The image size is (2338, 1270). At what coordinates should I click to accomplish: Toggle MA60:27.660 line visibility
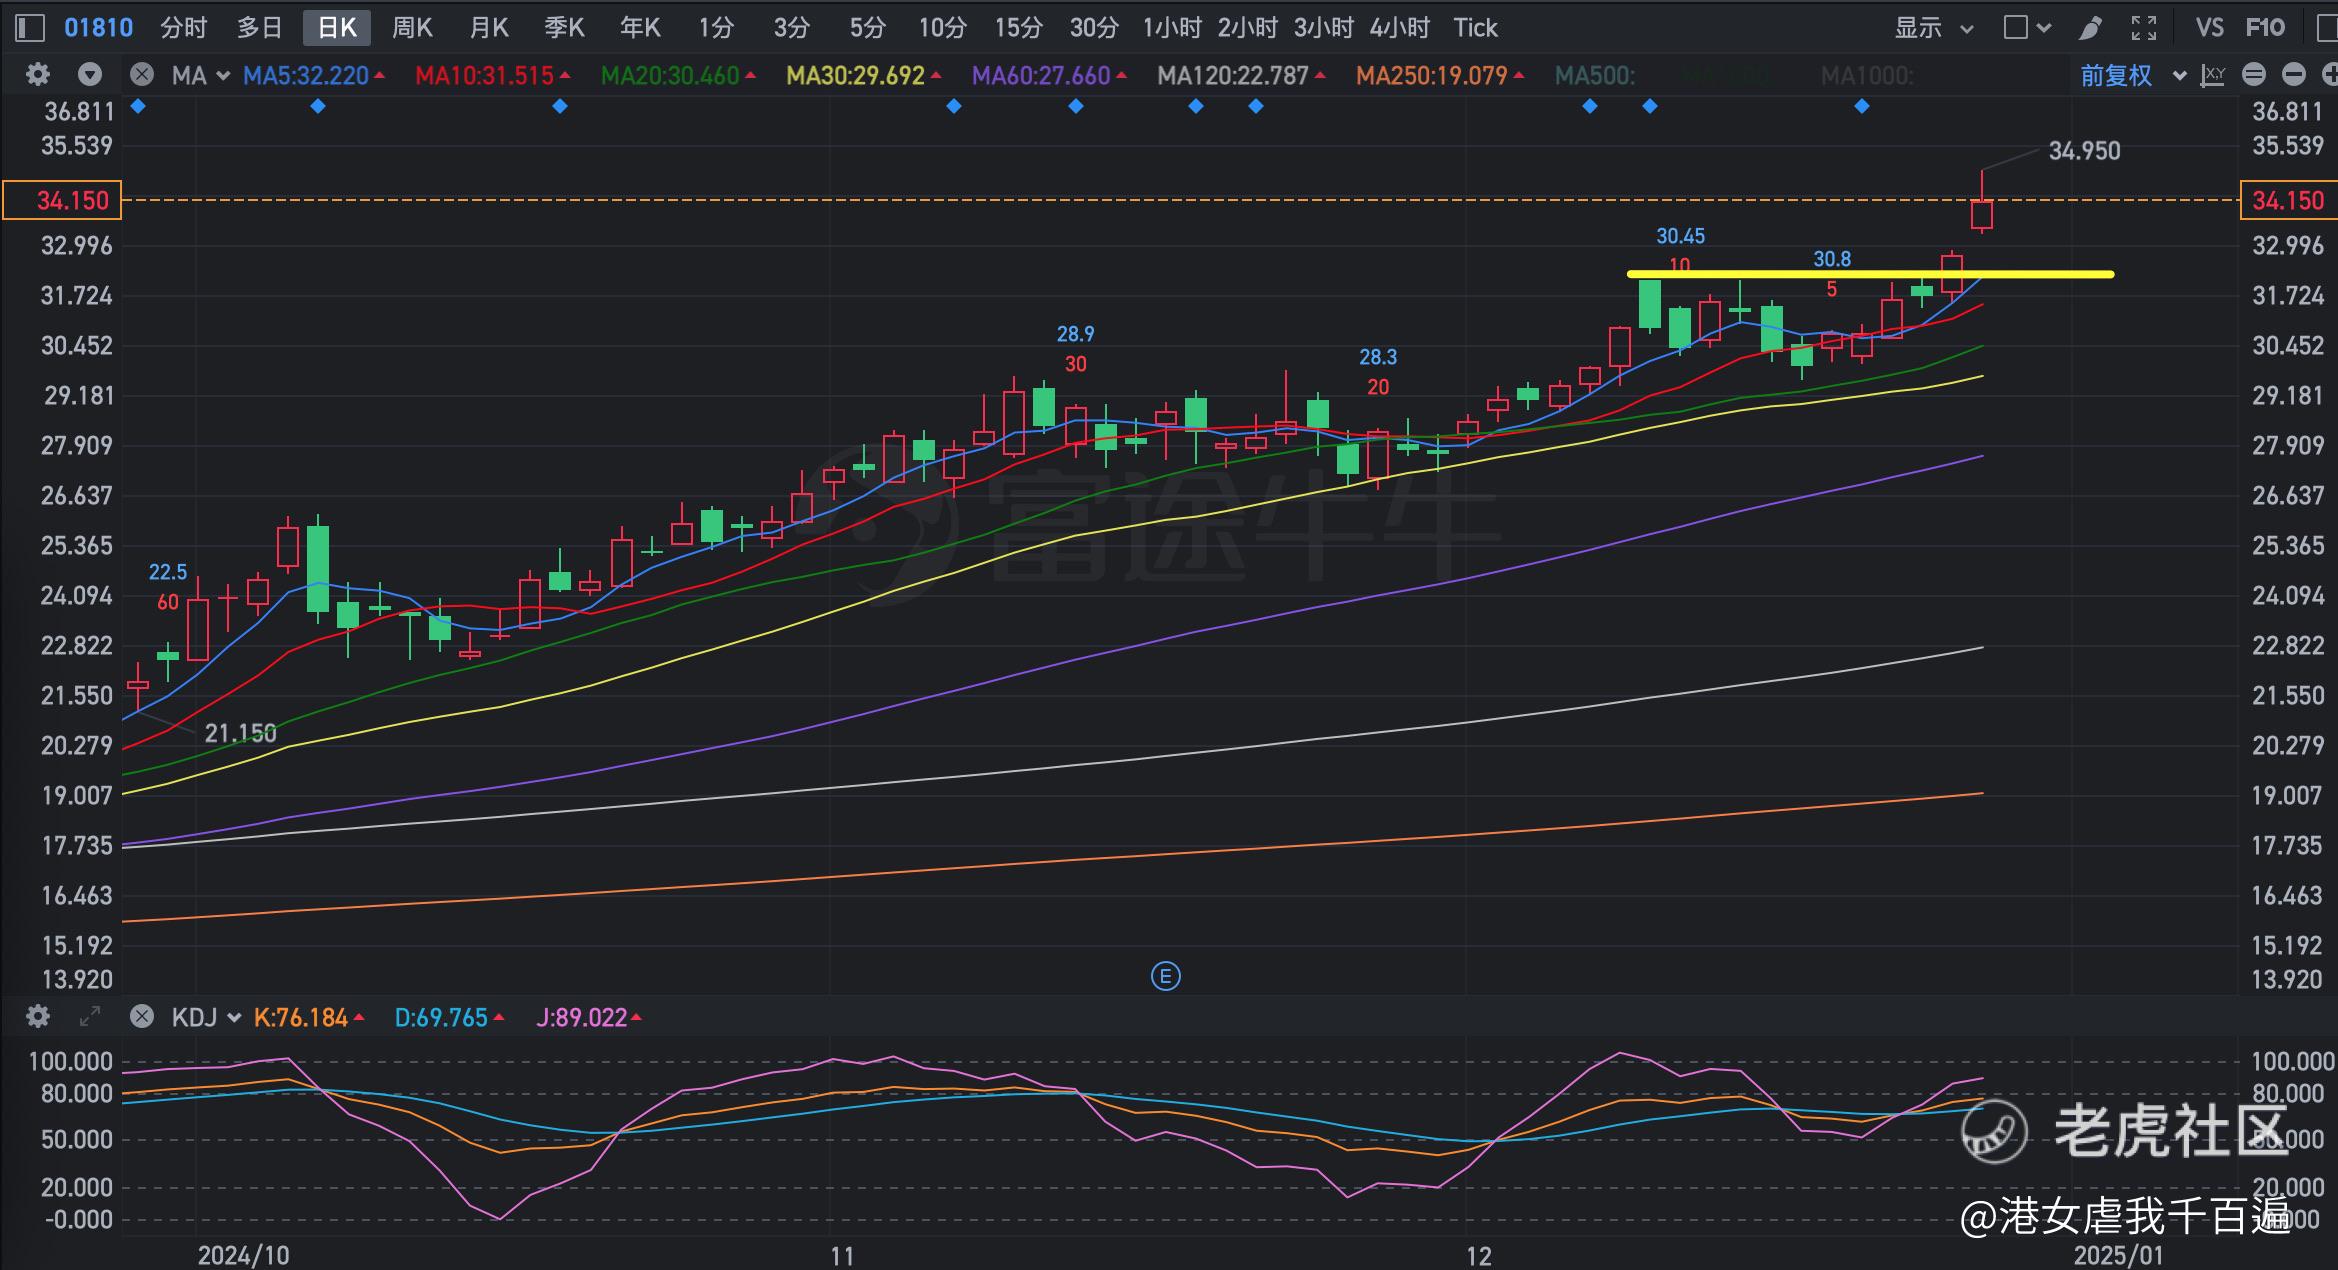(x=1048, y=76)
